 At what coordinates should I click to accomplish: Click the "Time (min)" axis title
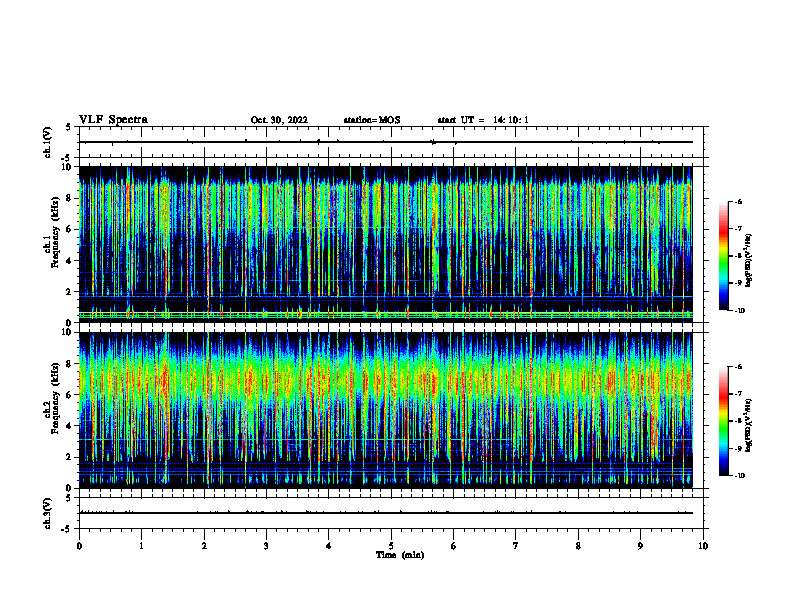pos(400,555)
